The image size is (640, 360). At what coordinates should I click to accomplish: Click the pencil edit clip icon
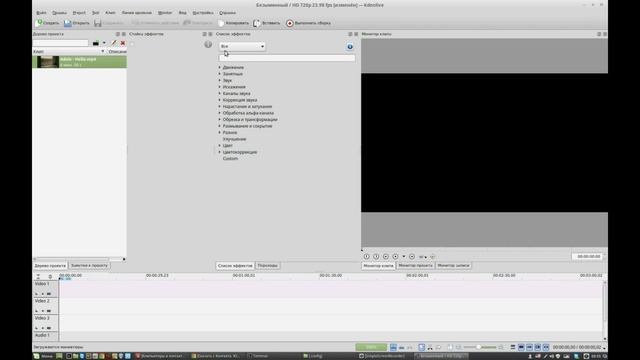pos(113,43)
